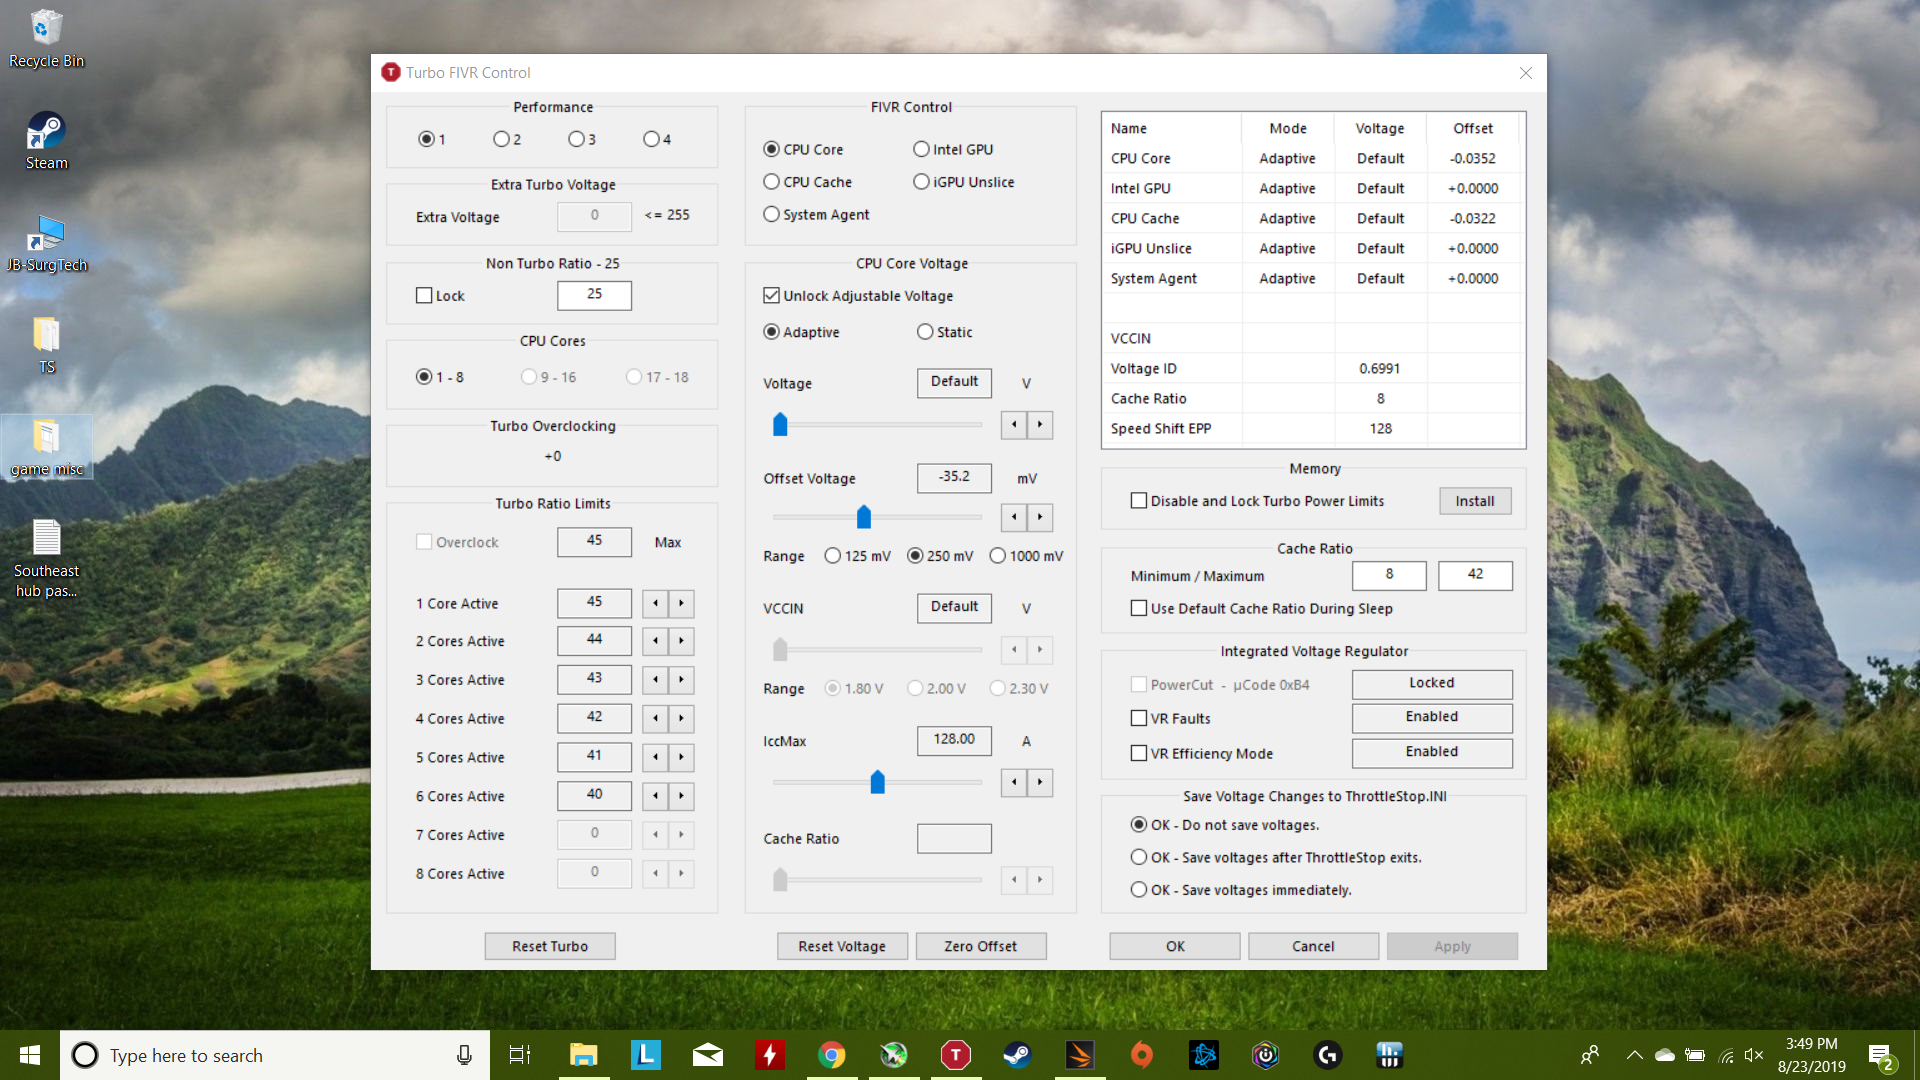Open the Action Center notifications icon
Image resolution: width=1920 pixels, height=1080 pixels.
(1881, 1056)
